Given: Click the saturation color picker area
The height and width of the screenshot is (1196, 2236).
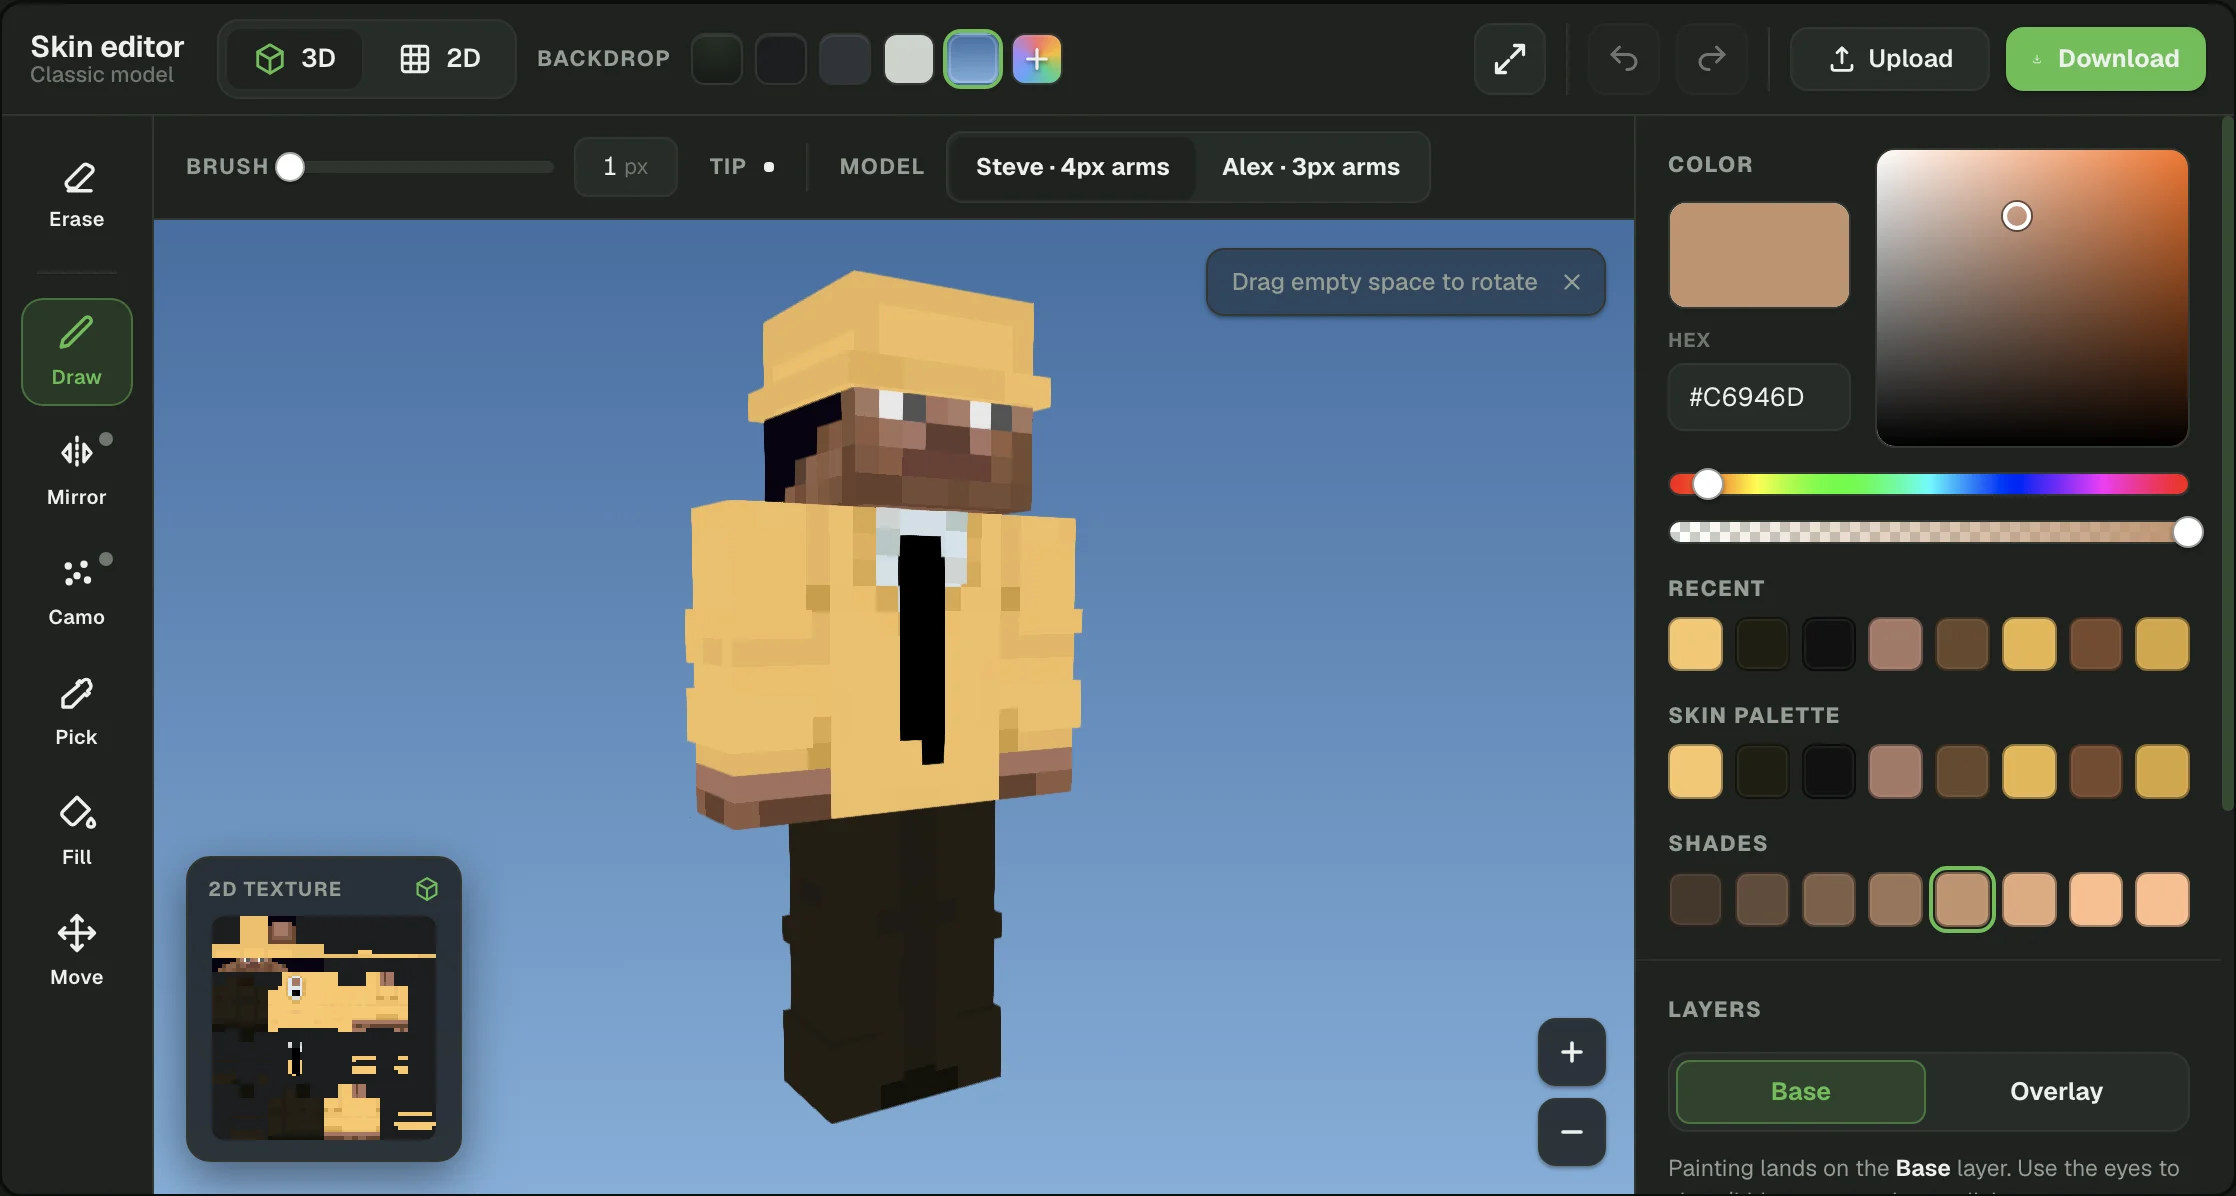Looking at the screenshot, I should (2032, 298).
